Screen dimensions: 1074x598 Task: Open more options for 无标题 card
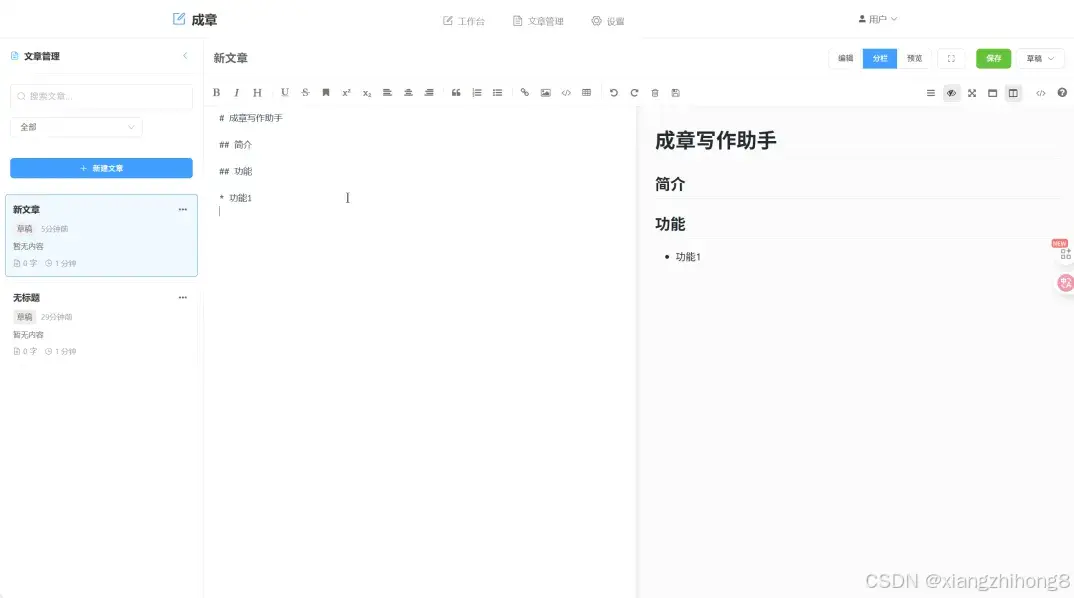[183, 298]
